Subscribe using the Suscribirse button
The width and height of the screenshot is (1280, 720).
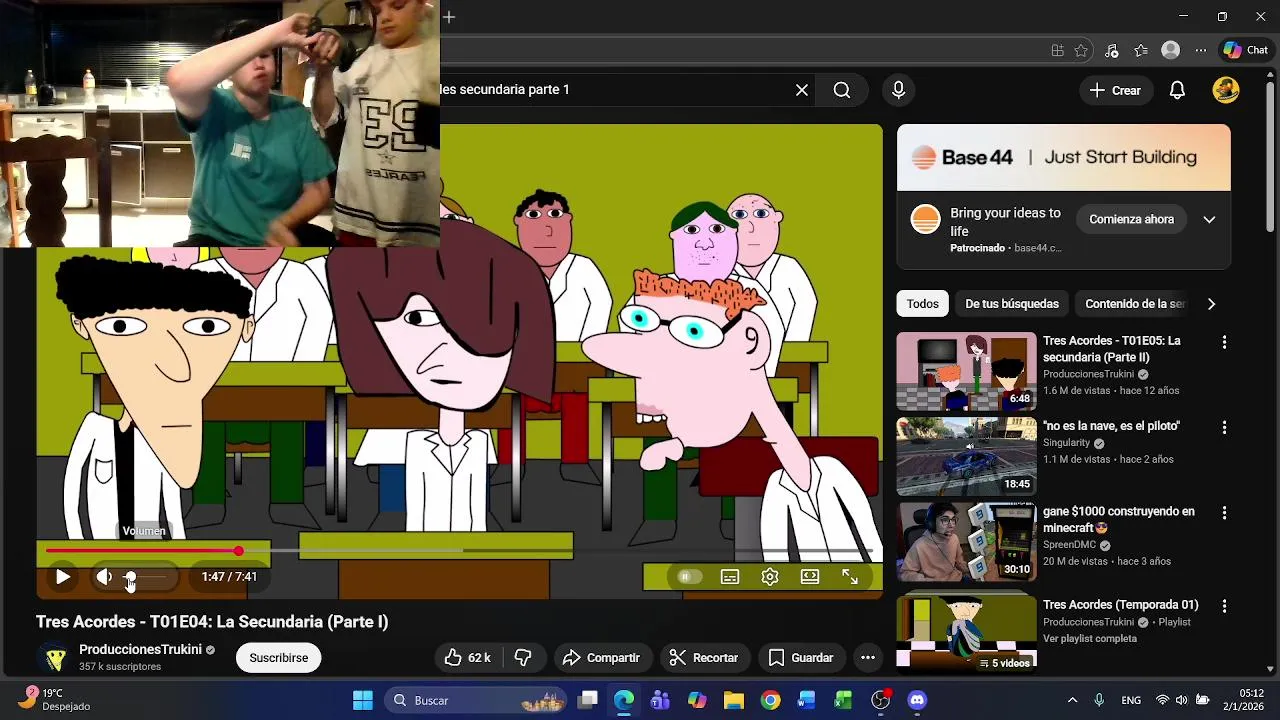click(x=279, y=658)
